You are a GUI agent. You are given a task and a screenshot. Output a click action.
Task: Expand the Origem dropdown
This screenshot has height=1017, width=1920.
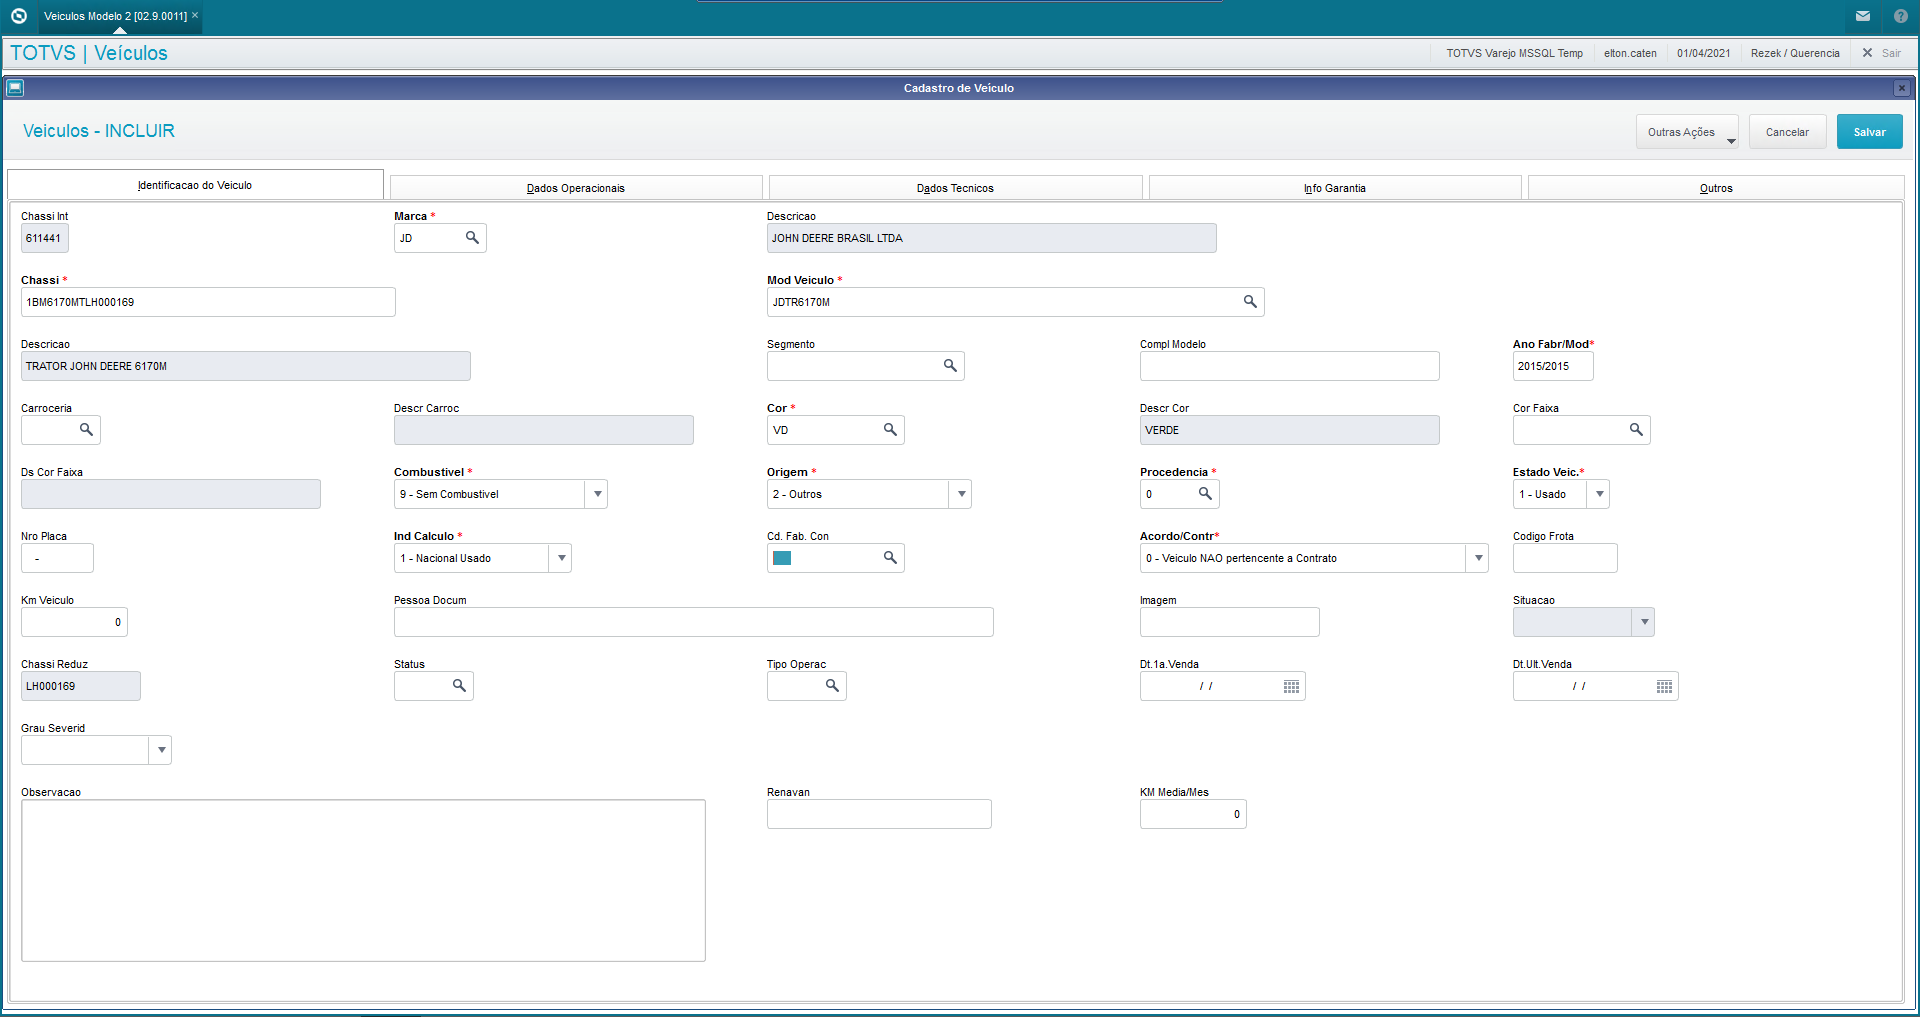961,494
